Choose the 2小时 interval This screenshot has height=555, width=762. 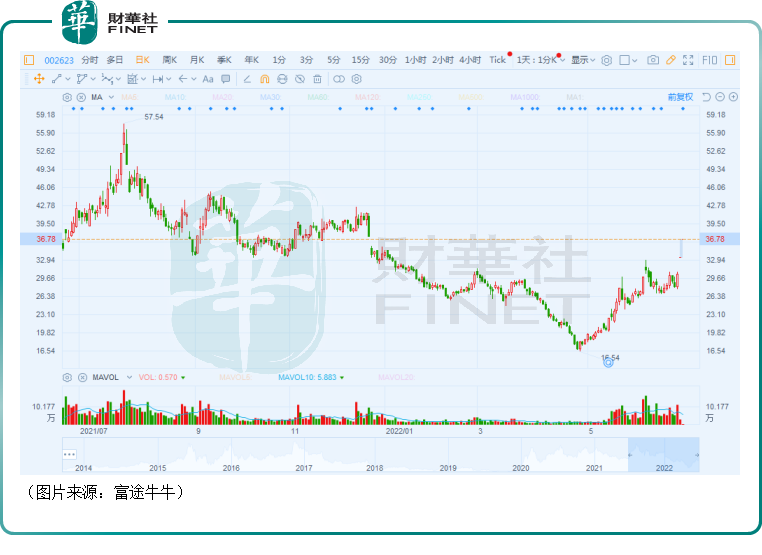coord(443,60)
